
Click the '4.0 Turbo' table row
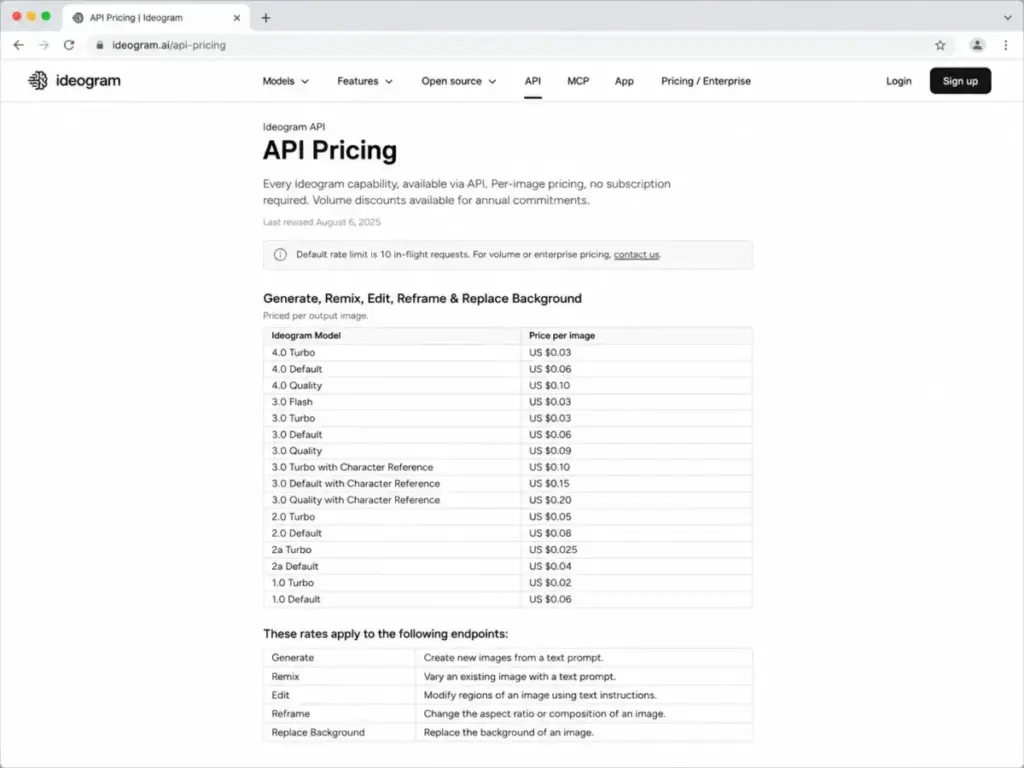click(507, 353)
